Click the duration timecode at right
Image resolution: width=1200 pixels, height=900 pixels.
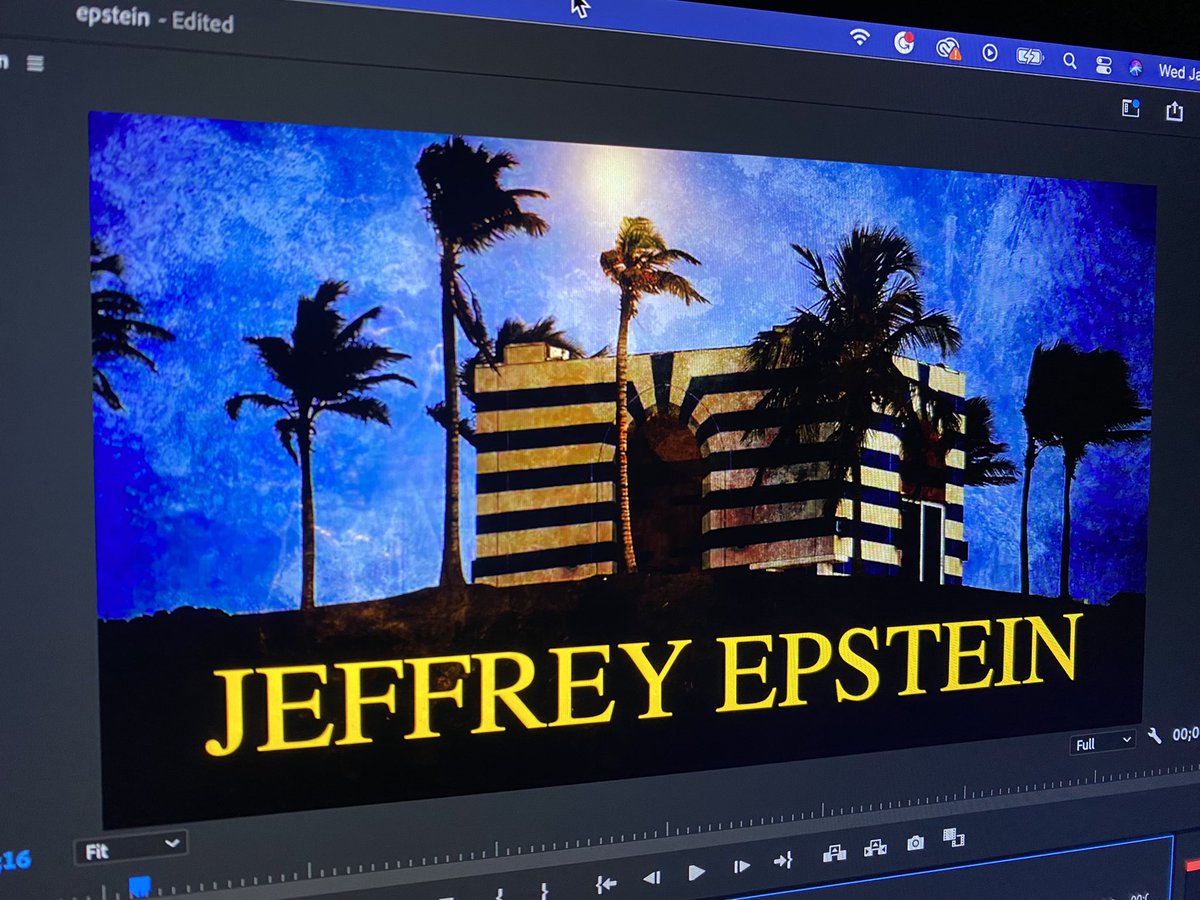coord(1187,734)
